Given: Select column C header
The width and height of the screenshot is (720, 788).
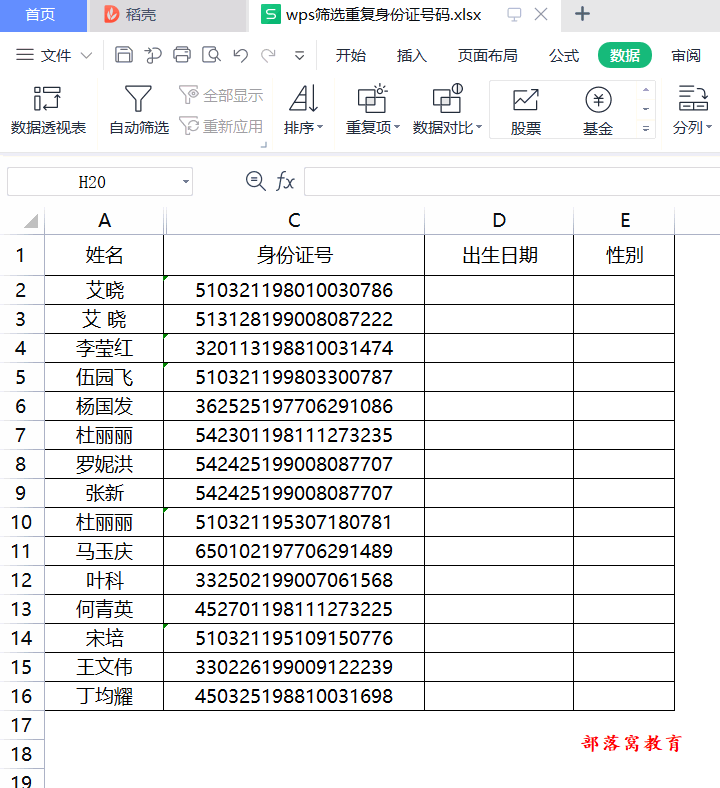Looking at the screenshot, I should click(x=294, y=221).
